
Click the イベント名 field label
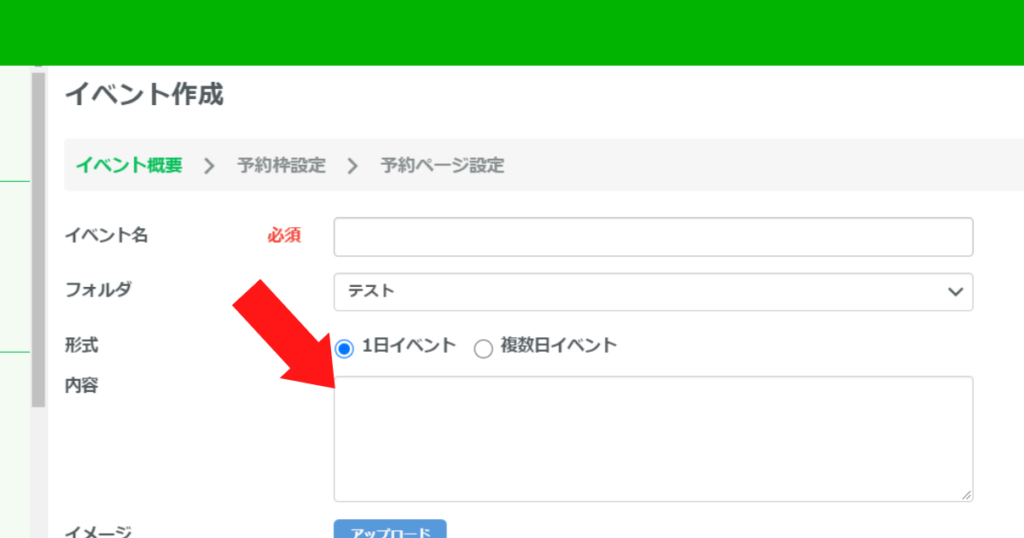tap(106, 235)
